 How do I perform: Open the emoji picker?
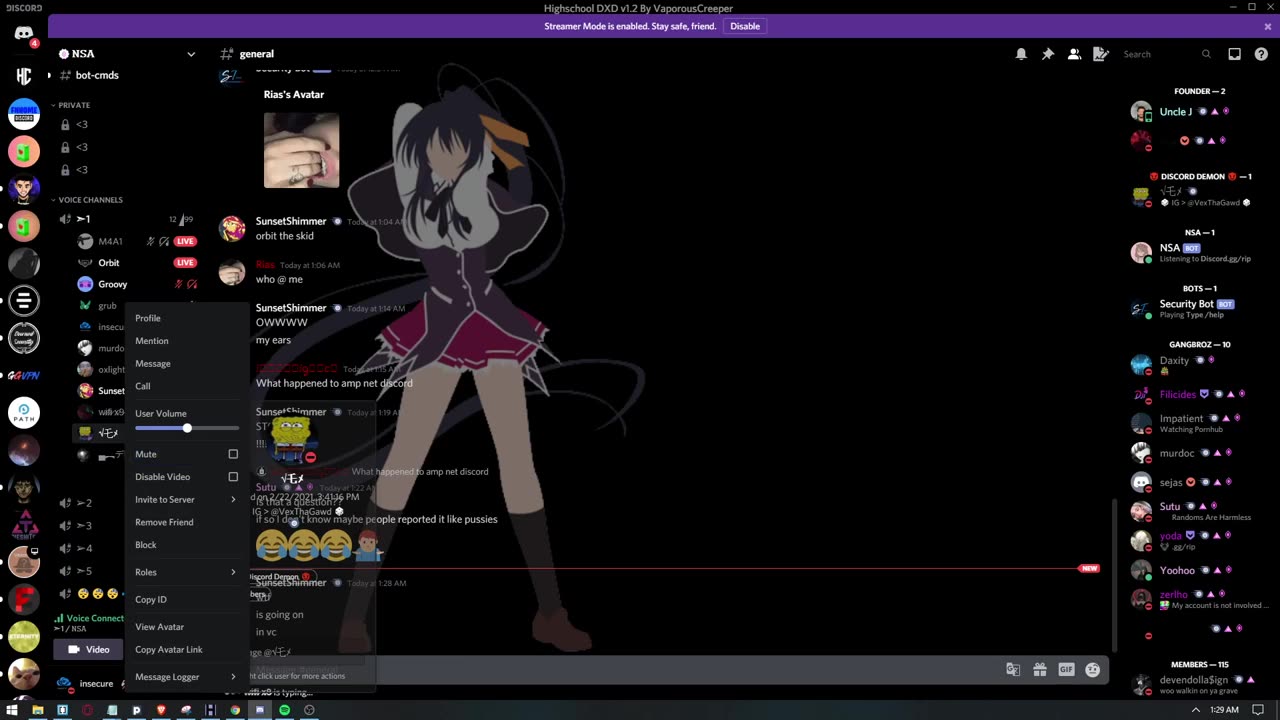(x=1093, y=670)
